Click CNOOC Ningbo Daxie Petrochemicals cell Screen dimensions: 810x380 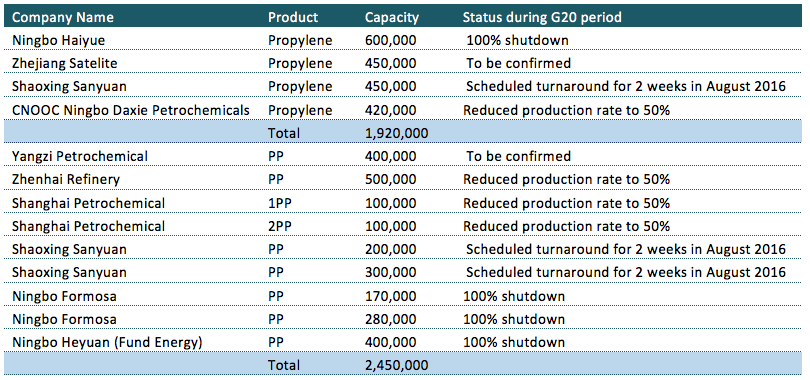pyautogui.click(x=131, y=110)
